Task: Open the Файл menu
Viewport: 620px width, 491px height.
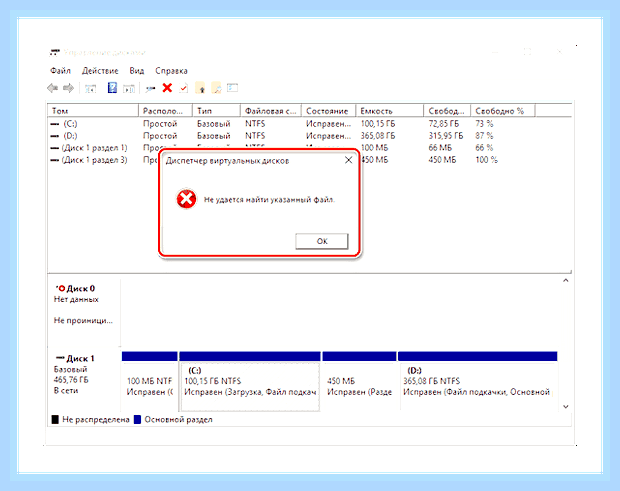Action: pos(60,71)
